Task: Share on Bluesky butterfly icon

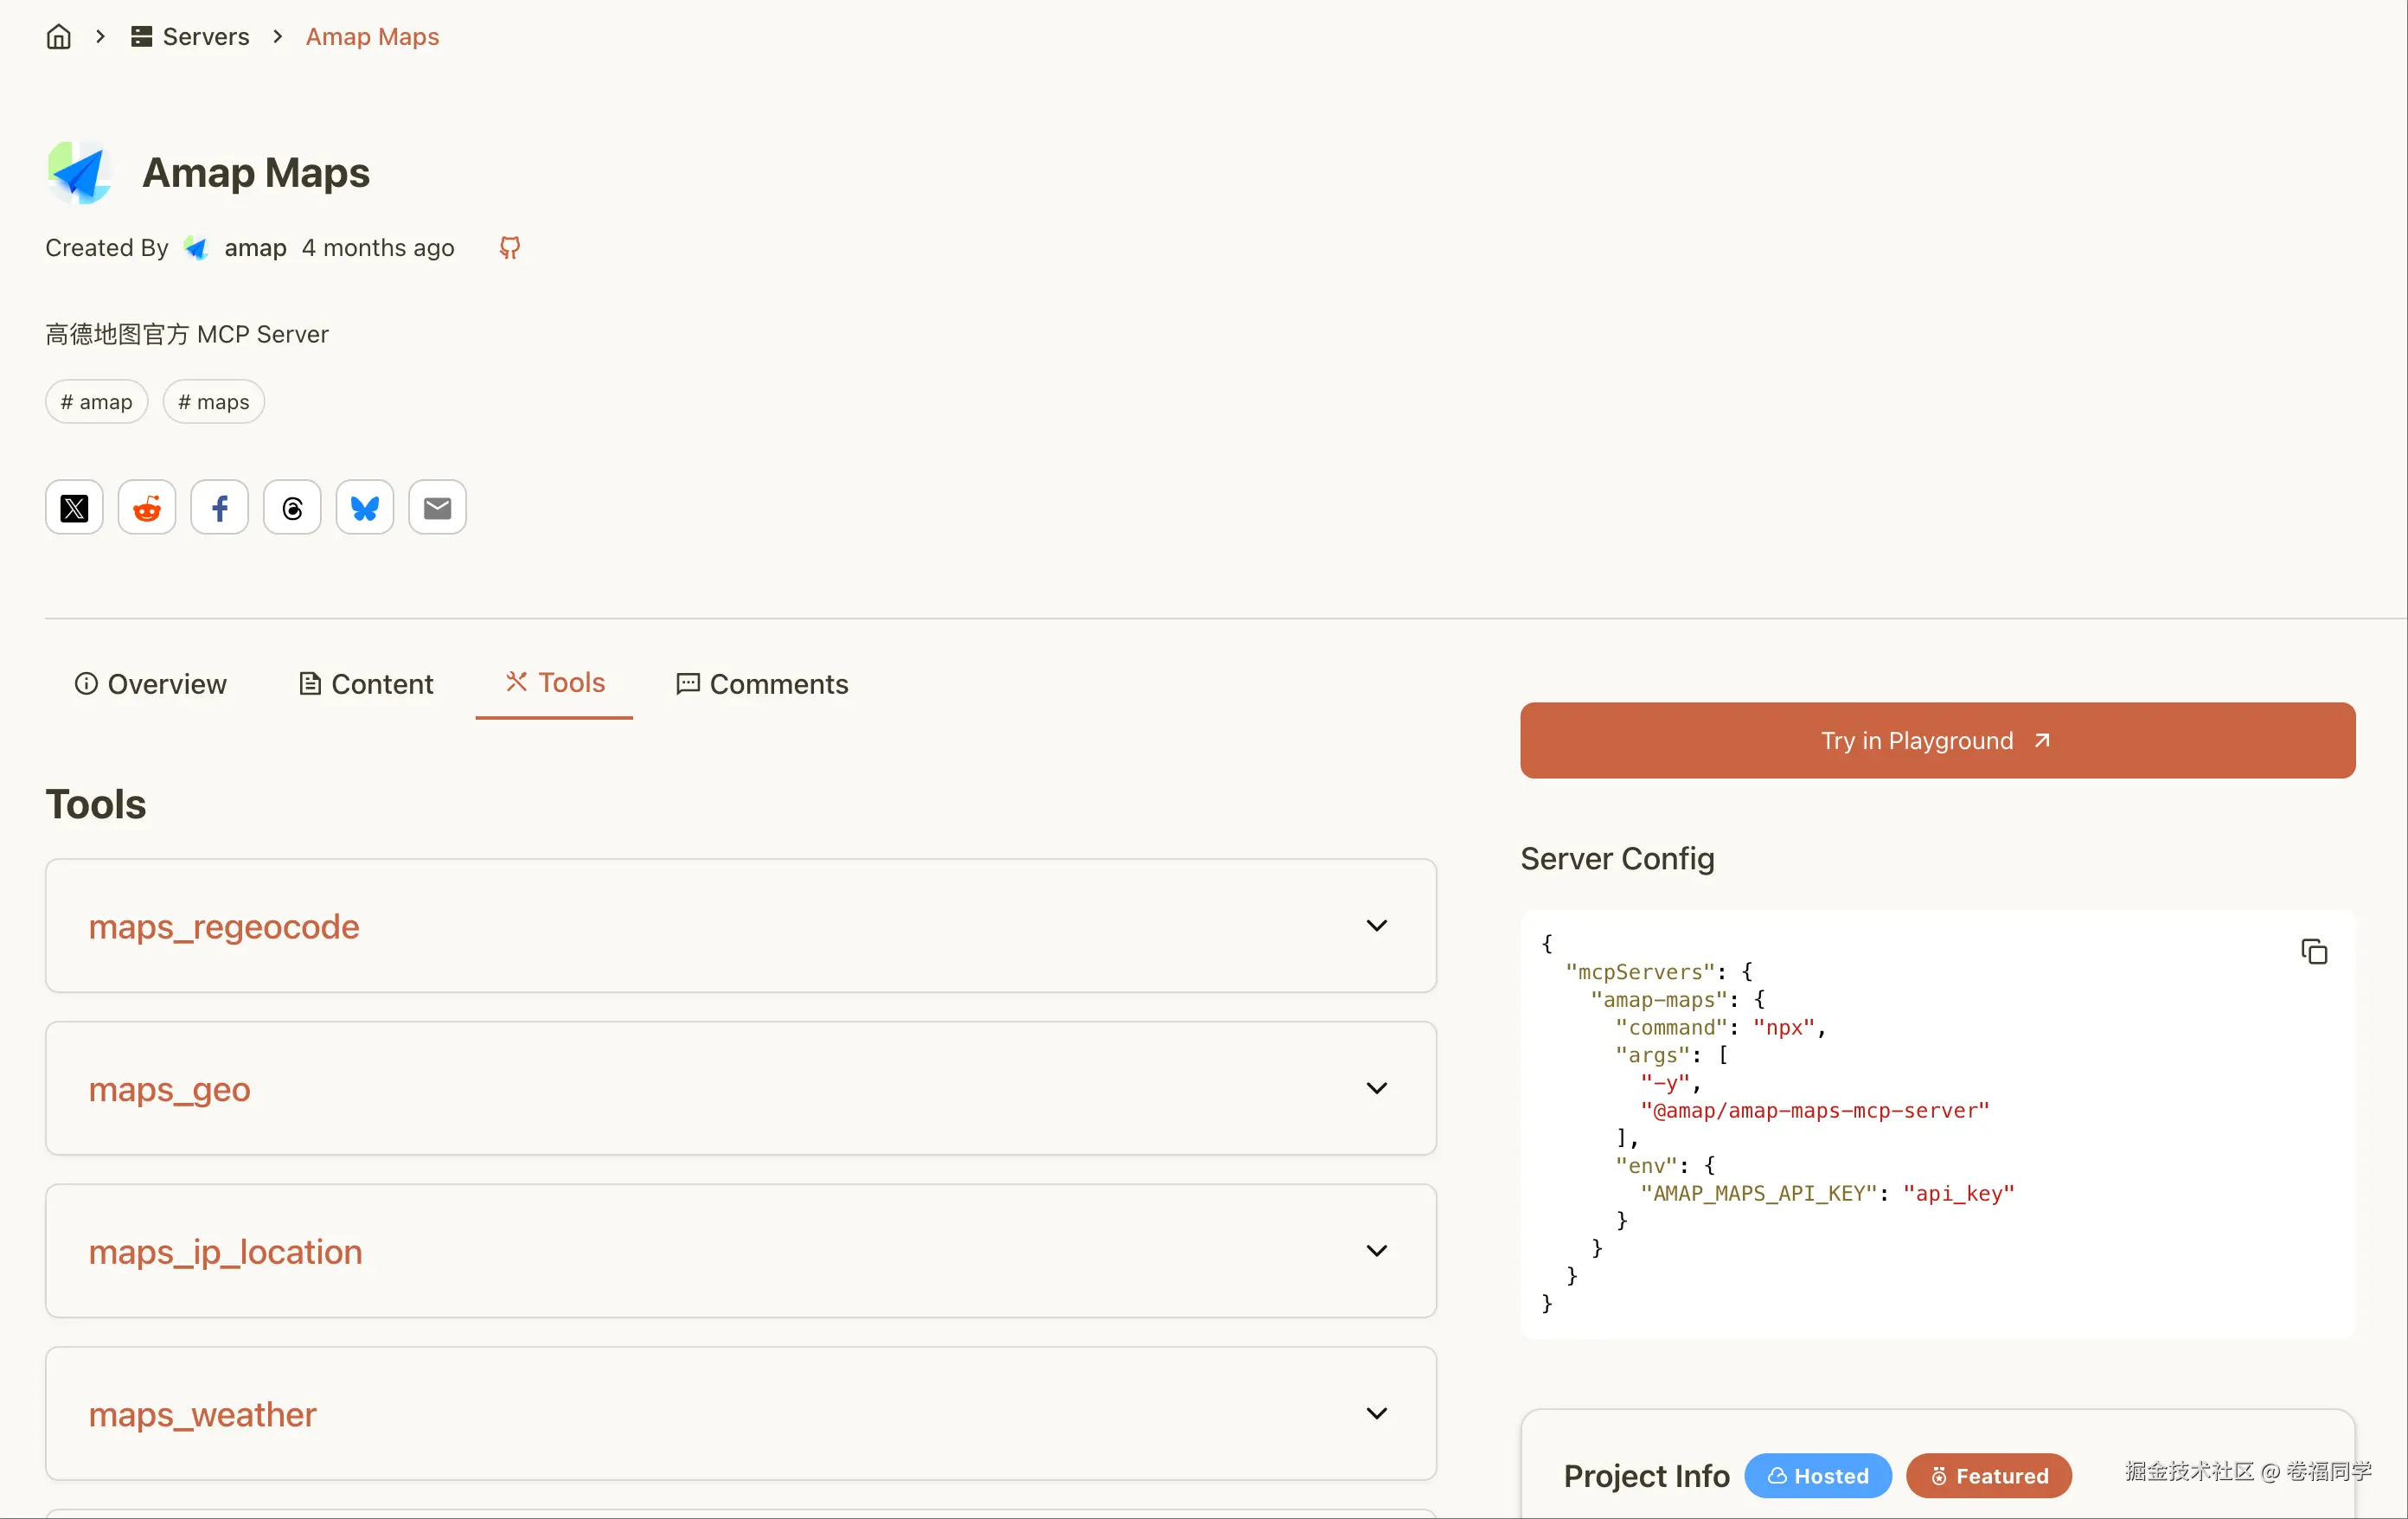Action: 365,508
